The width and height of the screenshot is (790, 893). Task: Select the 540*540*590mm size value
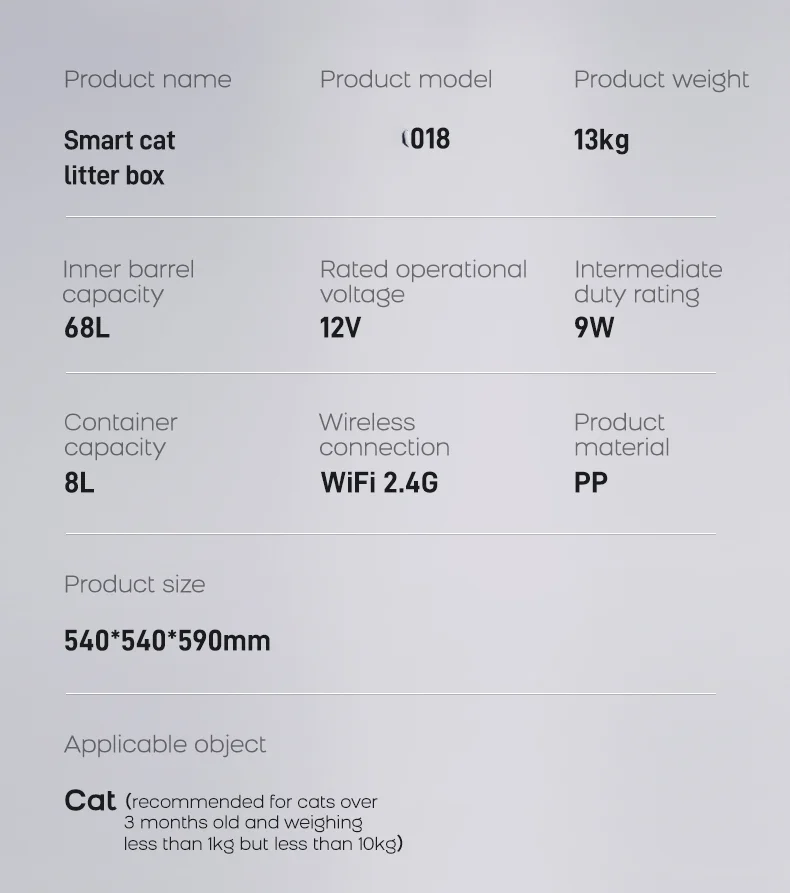point(167,640)
